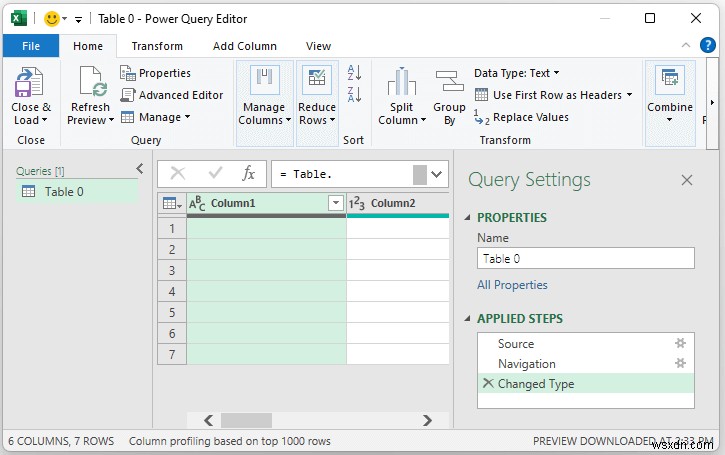This screenshot has height=455, width=725.
Task: Click the Close & Load icon
Action: tap(29, 82)
